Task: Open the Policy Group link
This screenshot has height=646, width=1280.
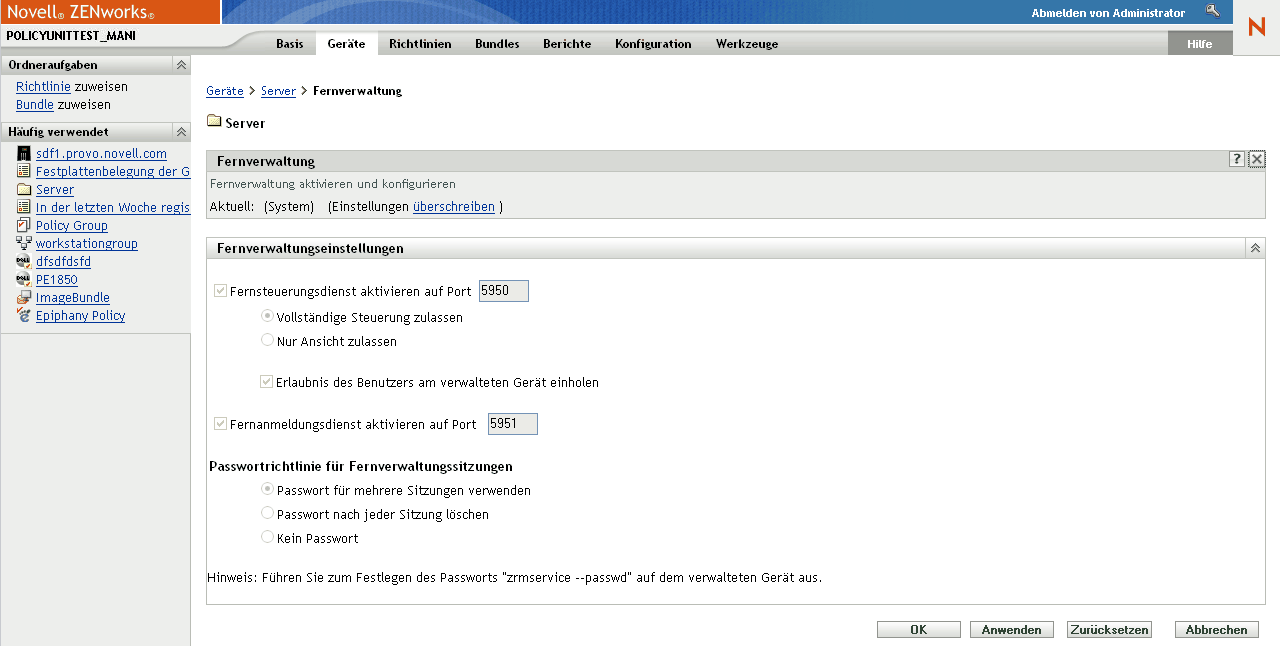Action: pos(72,226)
